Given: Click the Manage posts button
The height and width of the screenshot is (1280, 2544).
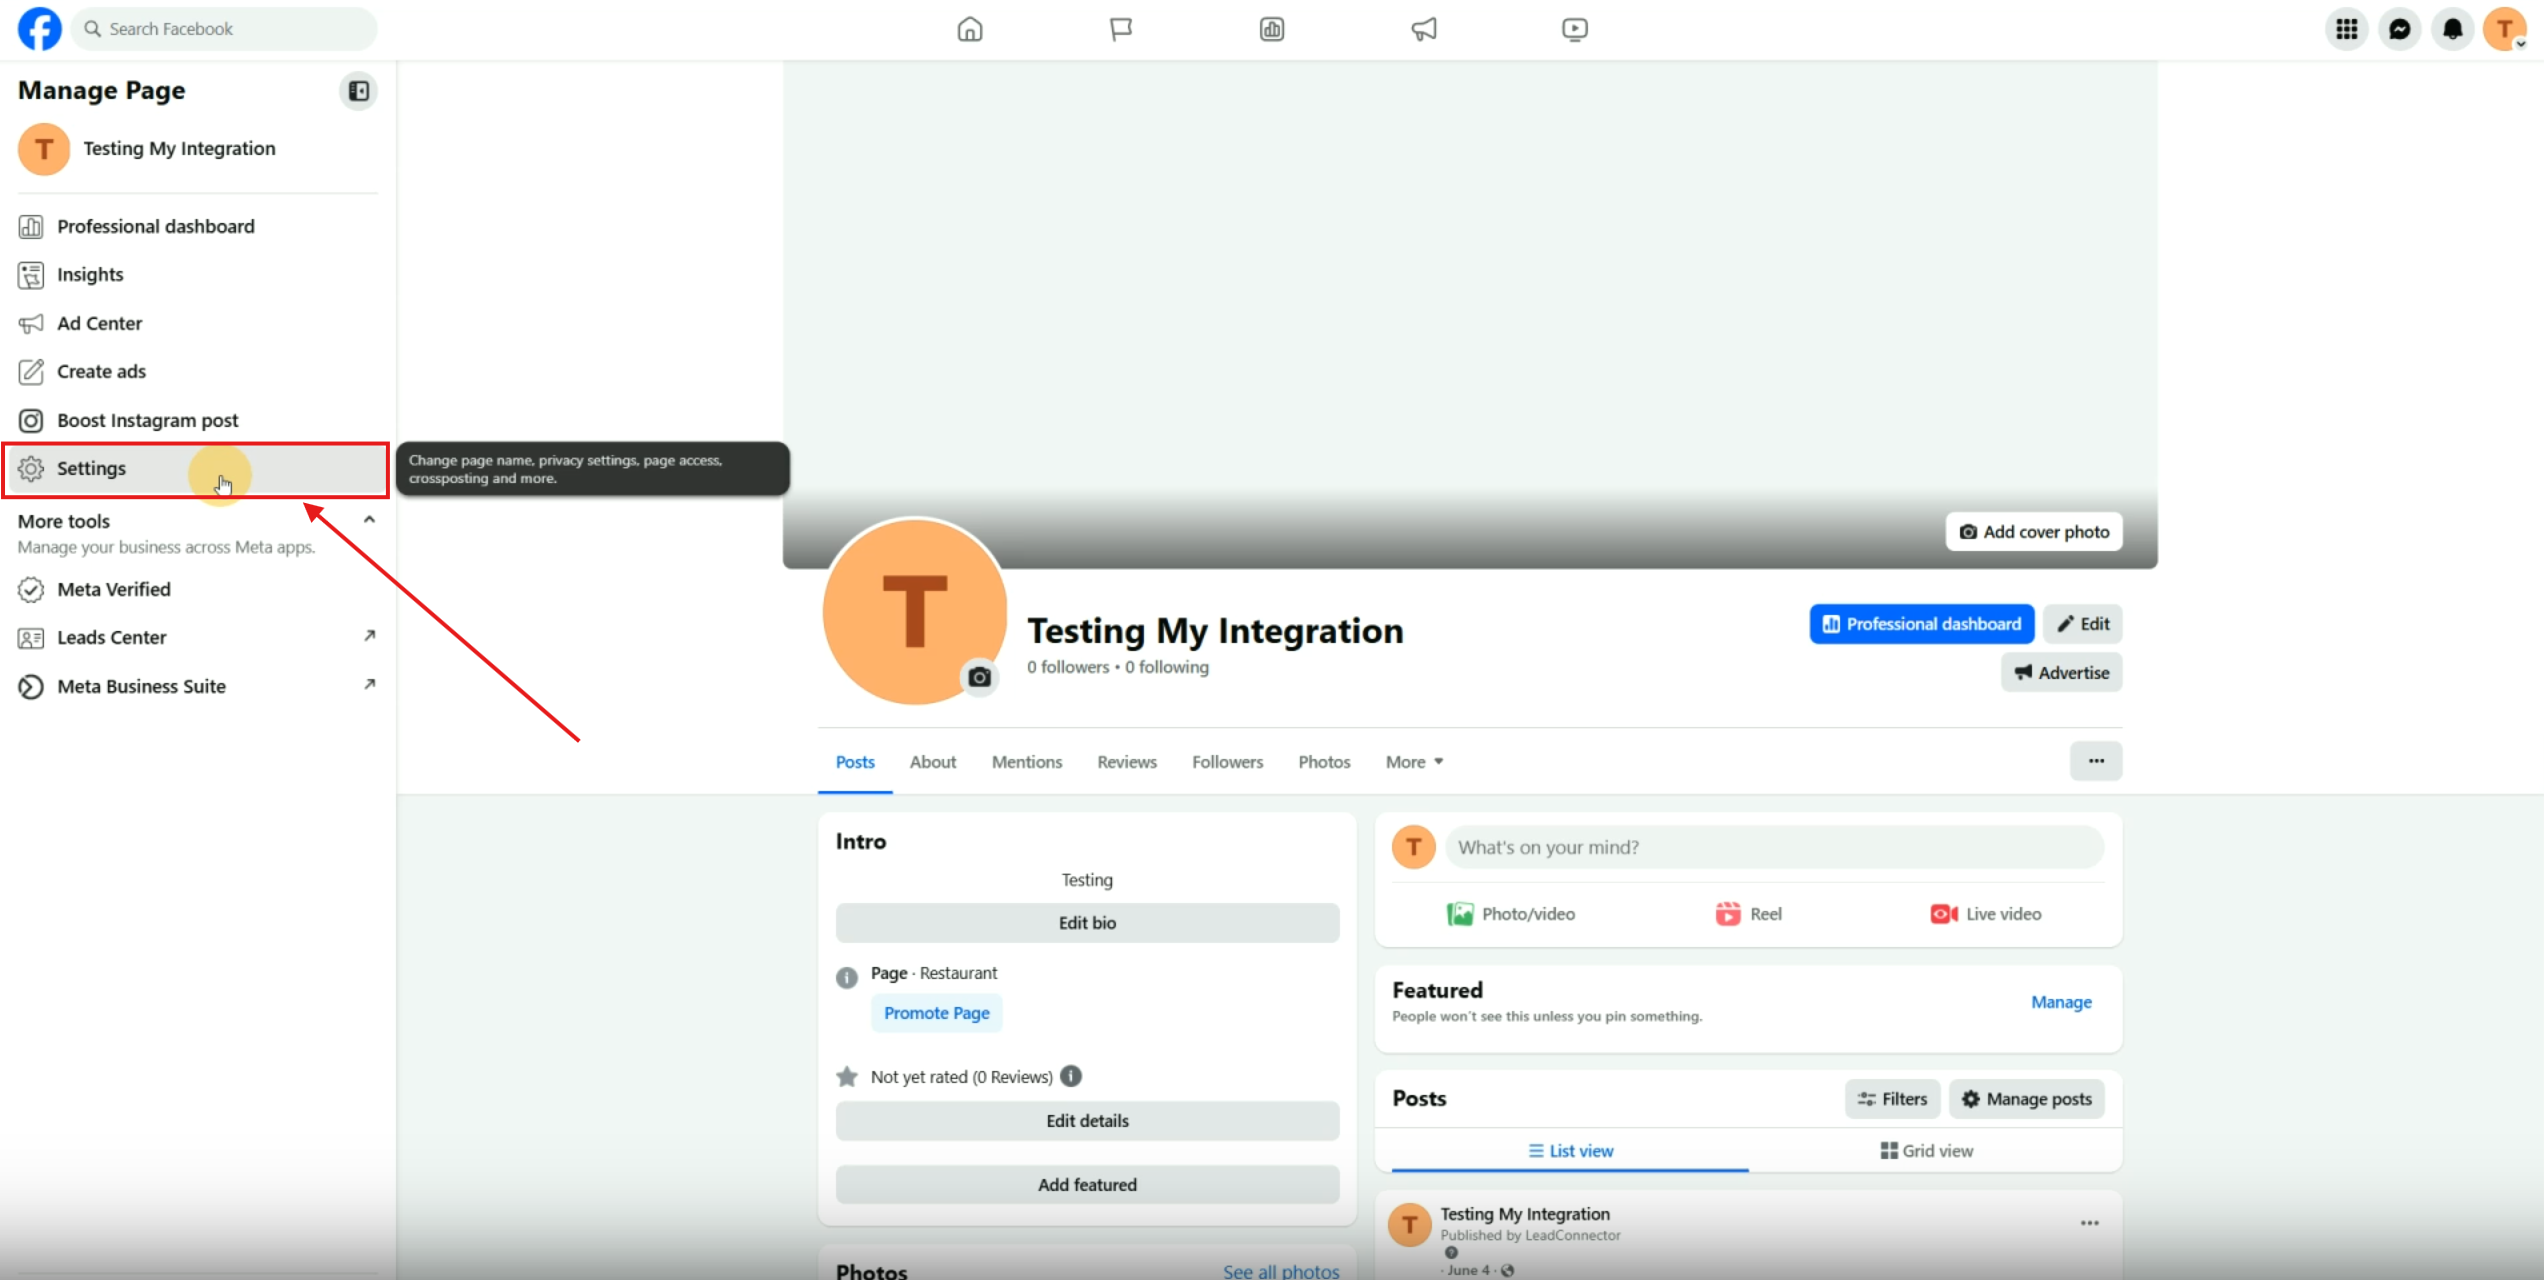Looking at the screenshot, I should coord(2027,1099).
